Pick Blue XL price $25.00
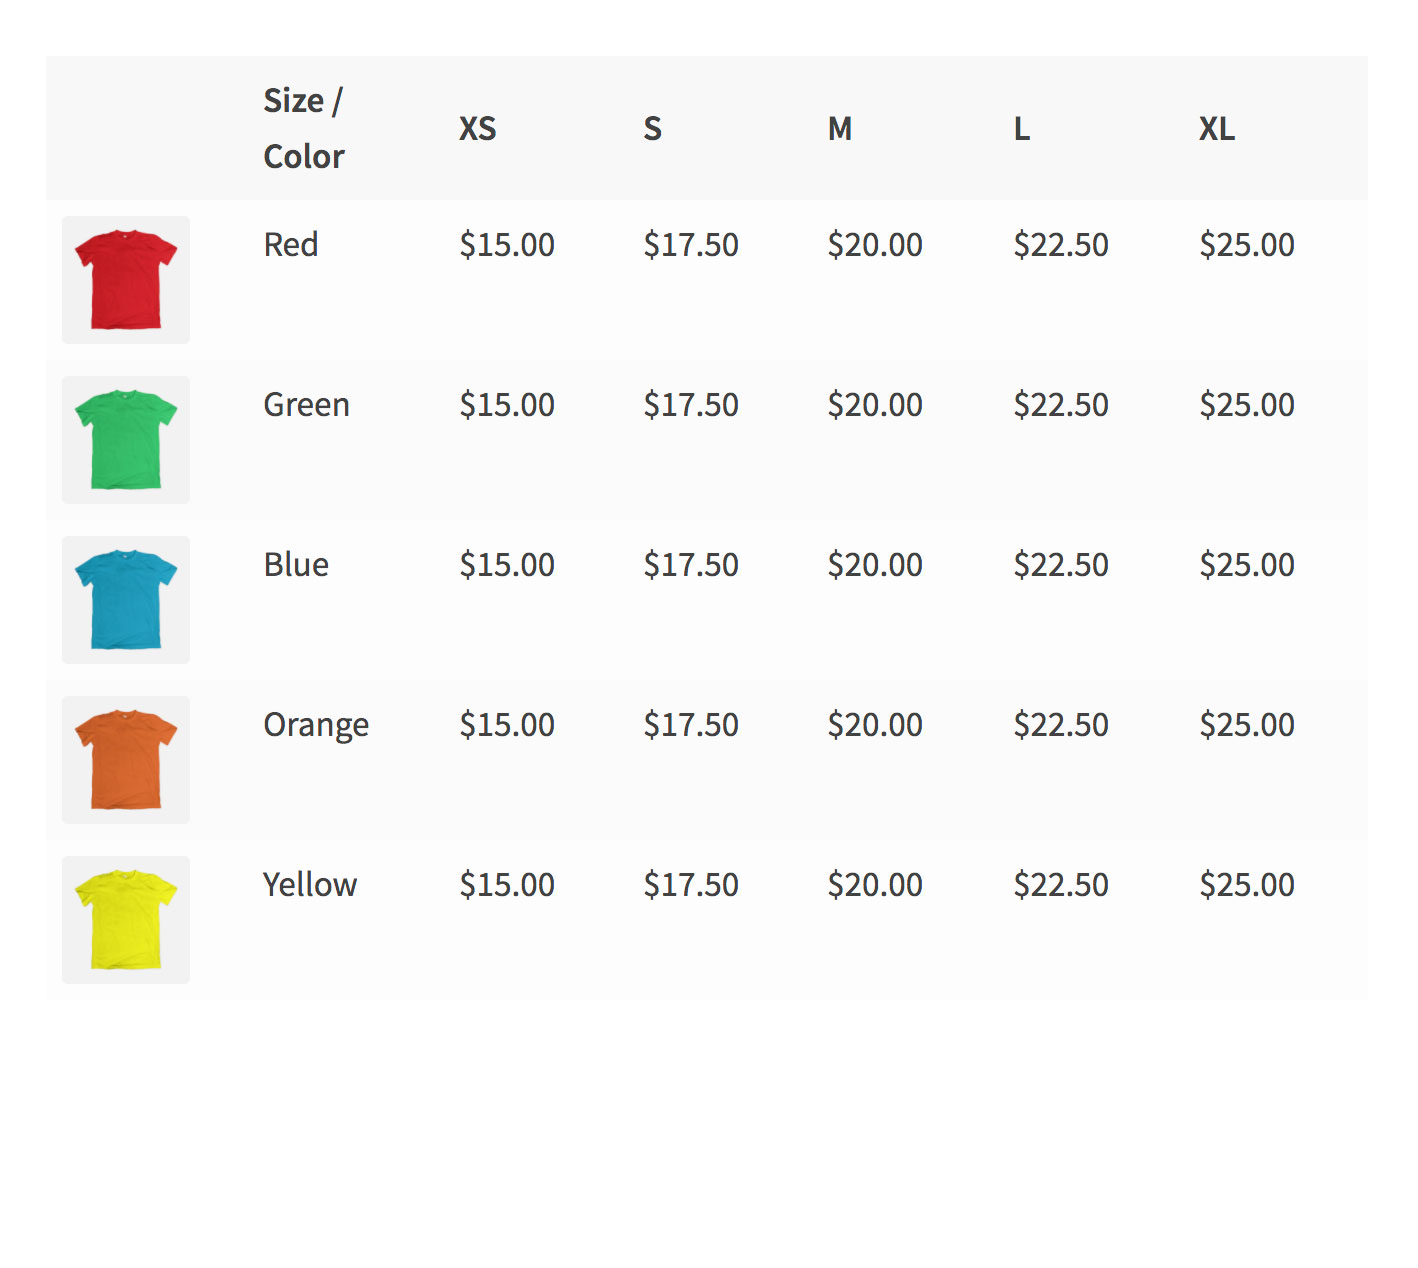Image resolution: width=1418 pixels, height=1268 pixels. [x=1247, y=565]
